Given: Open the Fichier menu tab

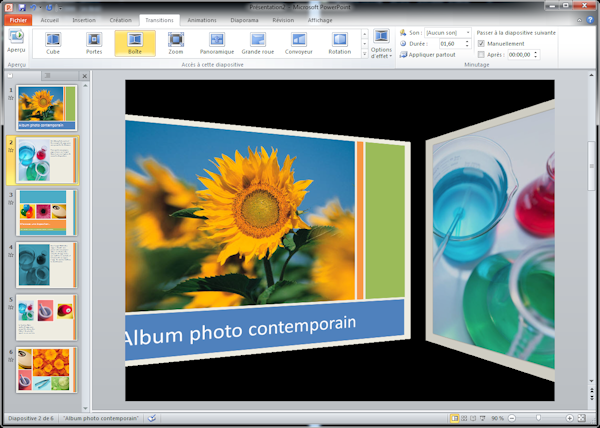Looking at the screenshot, I should [18, 19].
